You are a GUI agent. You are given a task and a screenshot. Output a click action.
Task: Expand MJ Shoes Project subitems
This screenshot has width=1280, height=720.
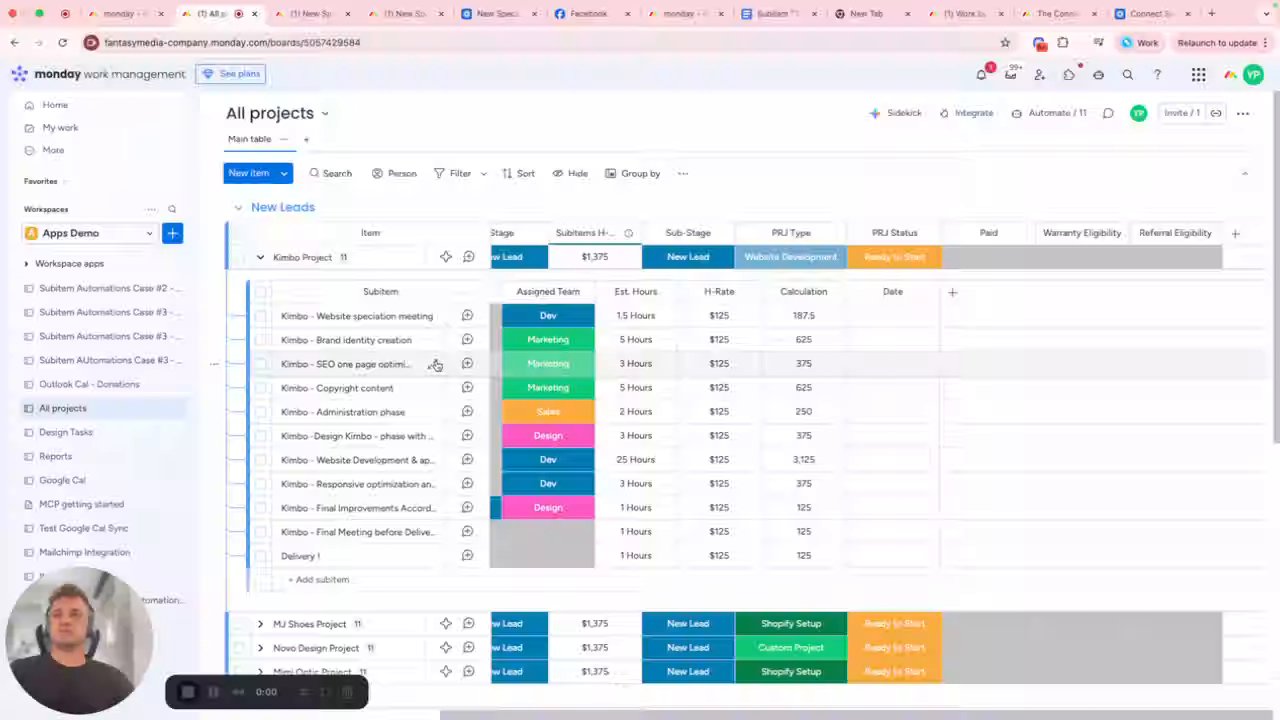click(260, 624)
